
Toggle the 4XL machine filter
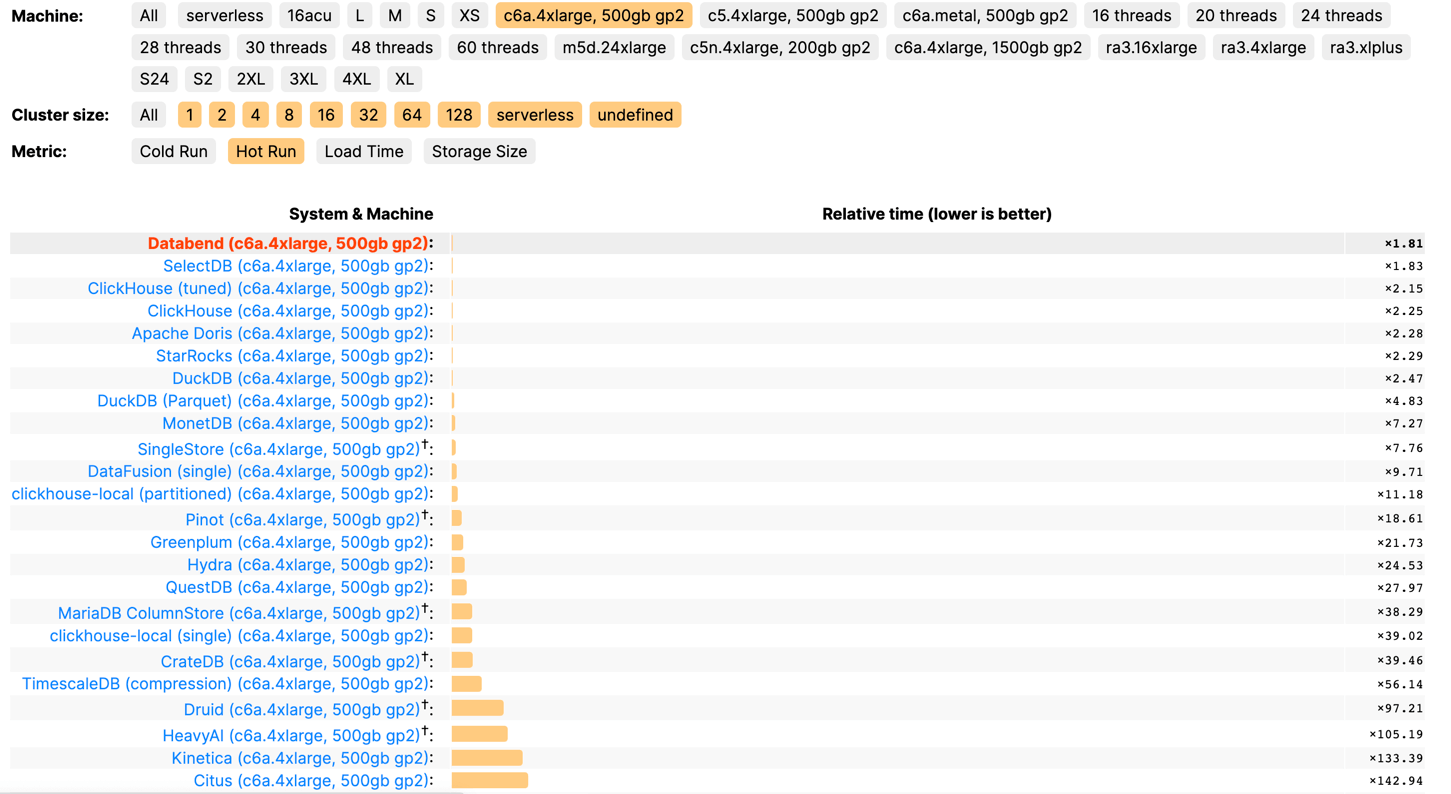tap(356, 79)
